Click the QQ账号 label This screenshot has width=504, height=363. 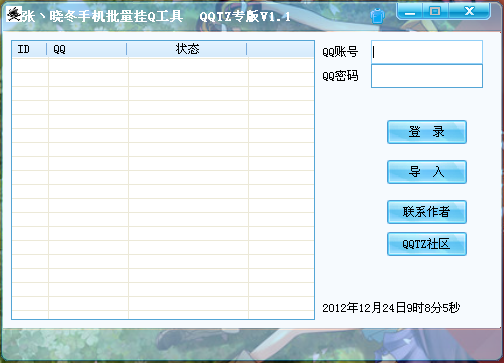(x=340, y=52)
